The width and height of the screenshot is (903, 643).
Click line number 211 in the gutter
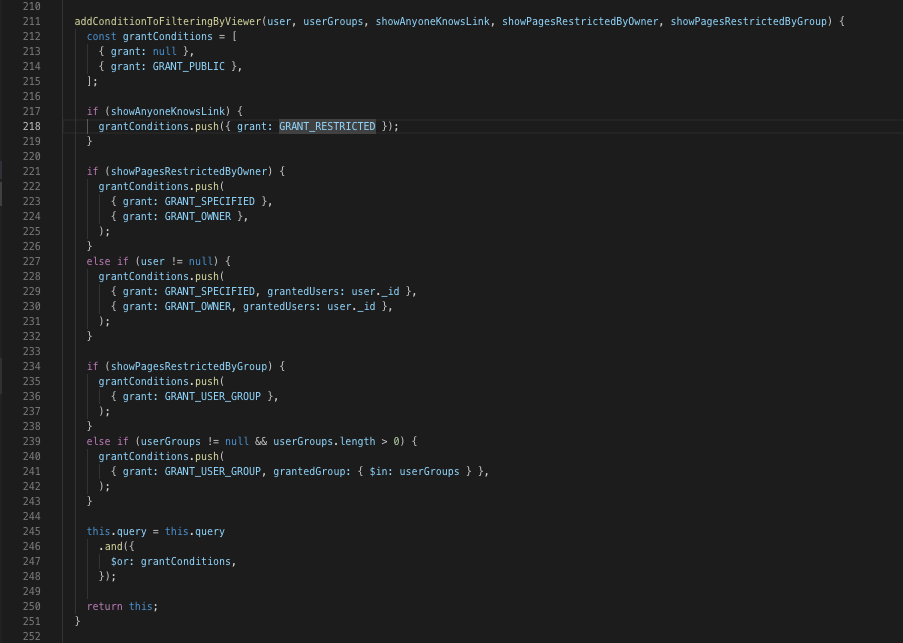[32, 21]
